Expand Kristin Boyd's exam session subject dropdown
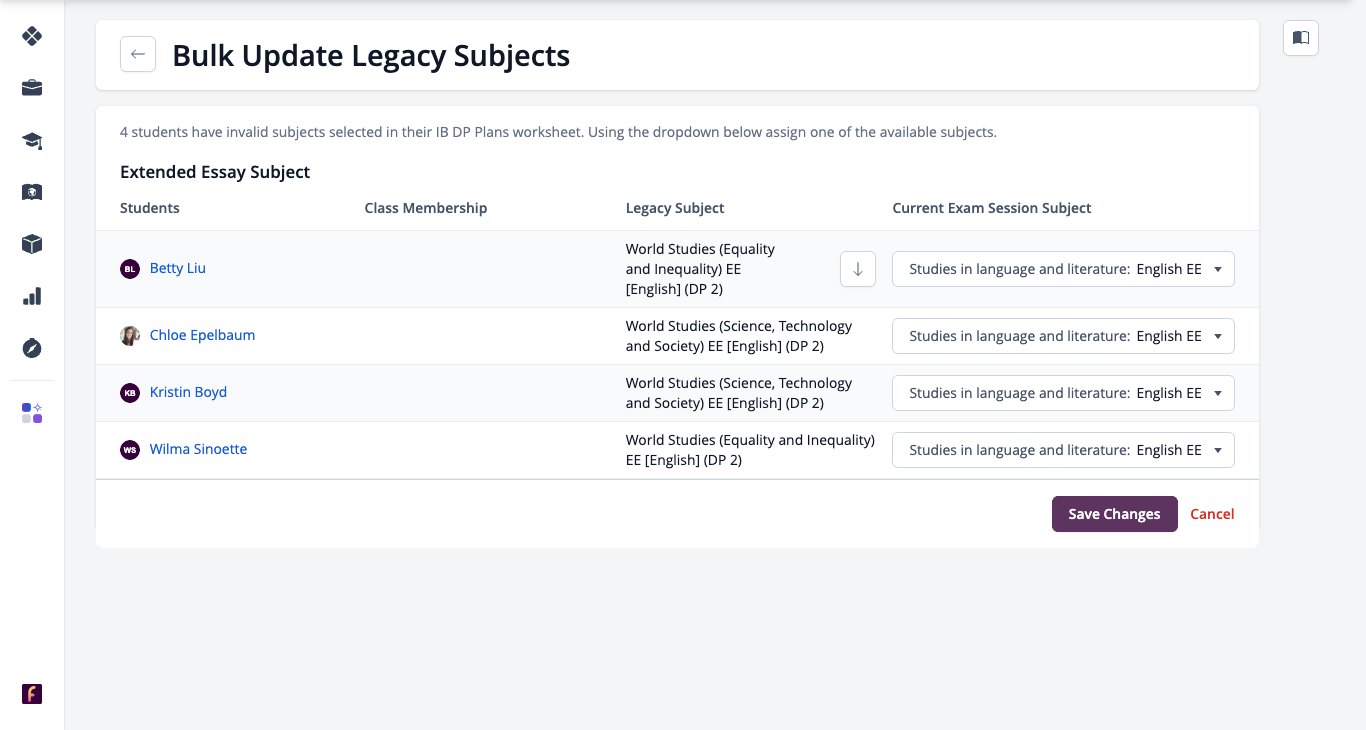 coord(1063,393)
